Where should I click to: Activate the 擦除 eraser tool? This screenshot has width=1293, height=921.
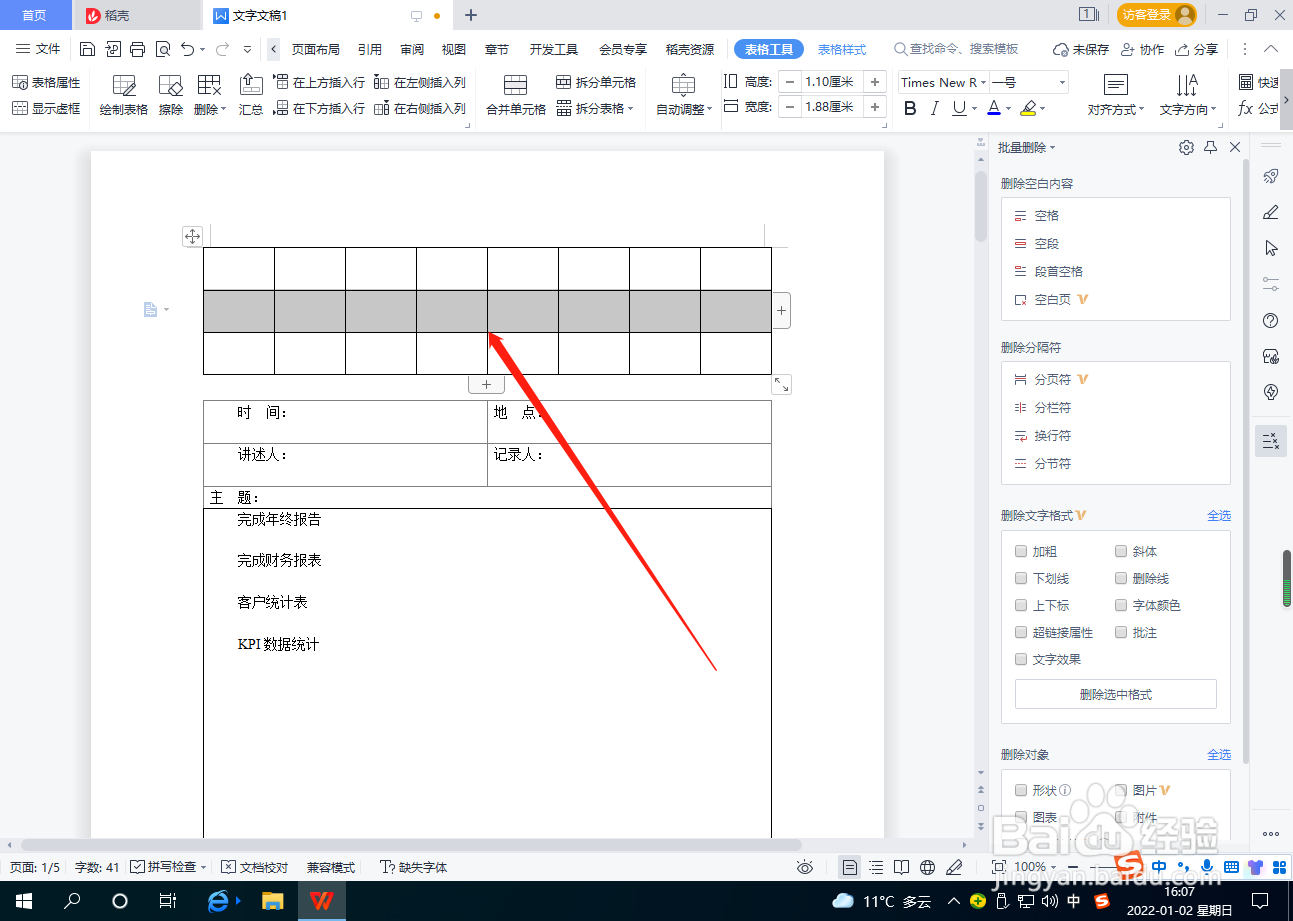(170, 95)
